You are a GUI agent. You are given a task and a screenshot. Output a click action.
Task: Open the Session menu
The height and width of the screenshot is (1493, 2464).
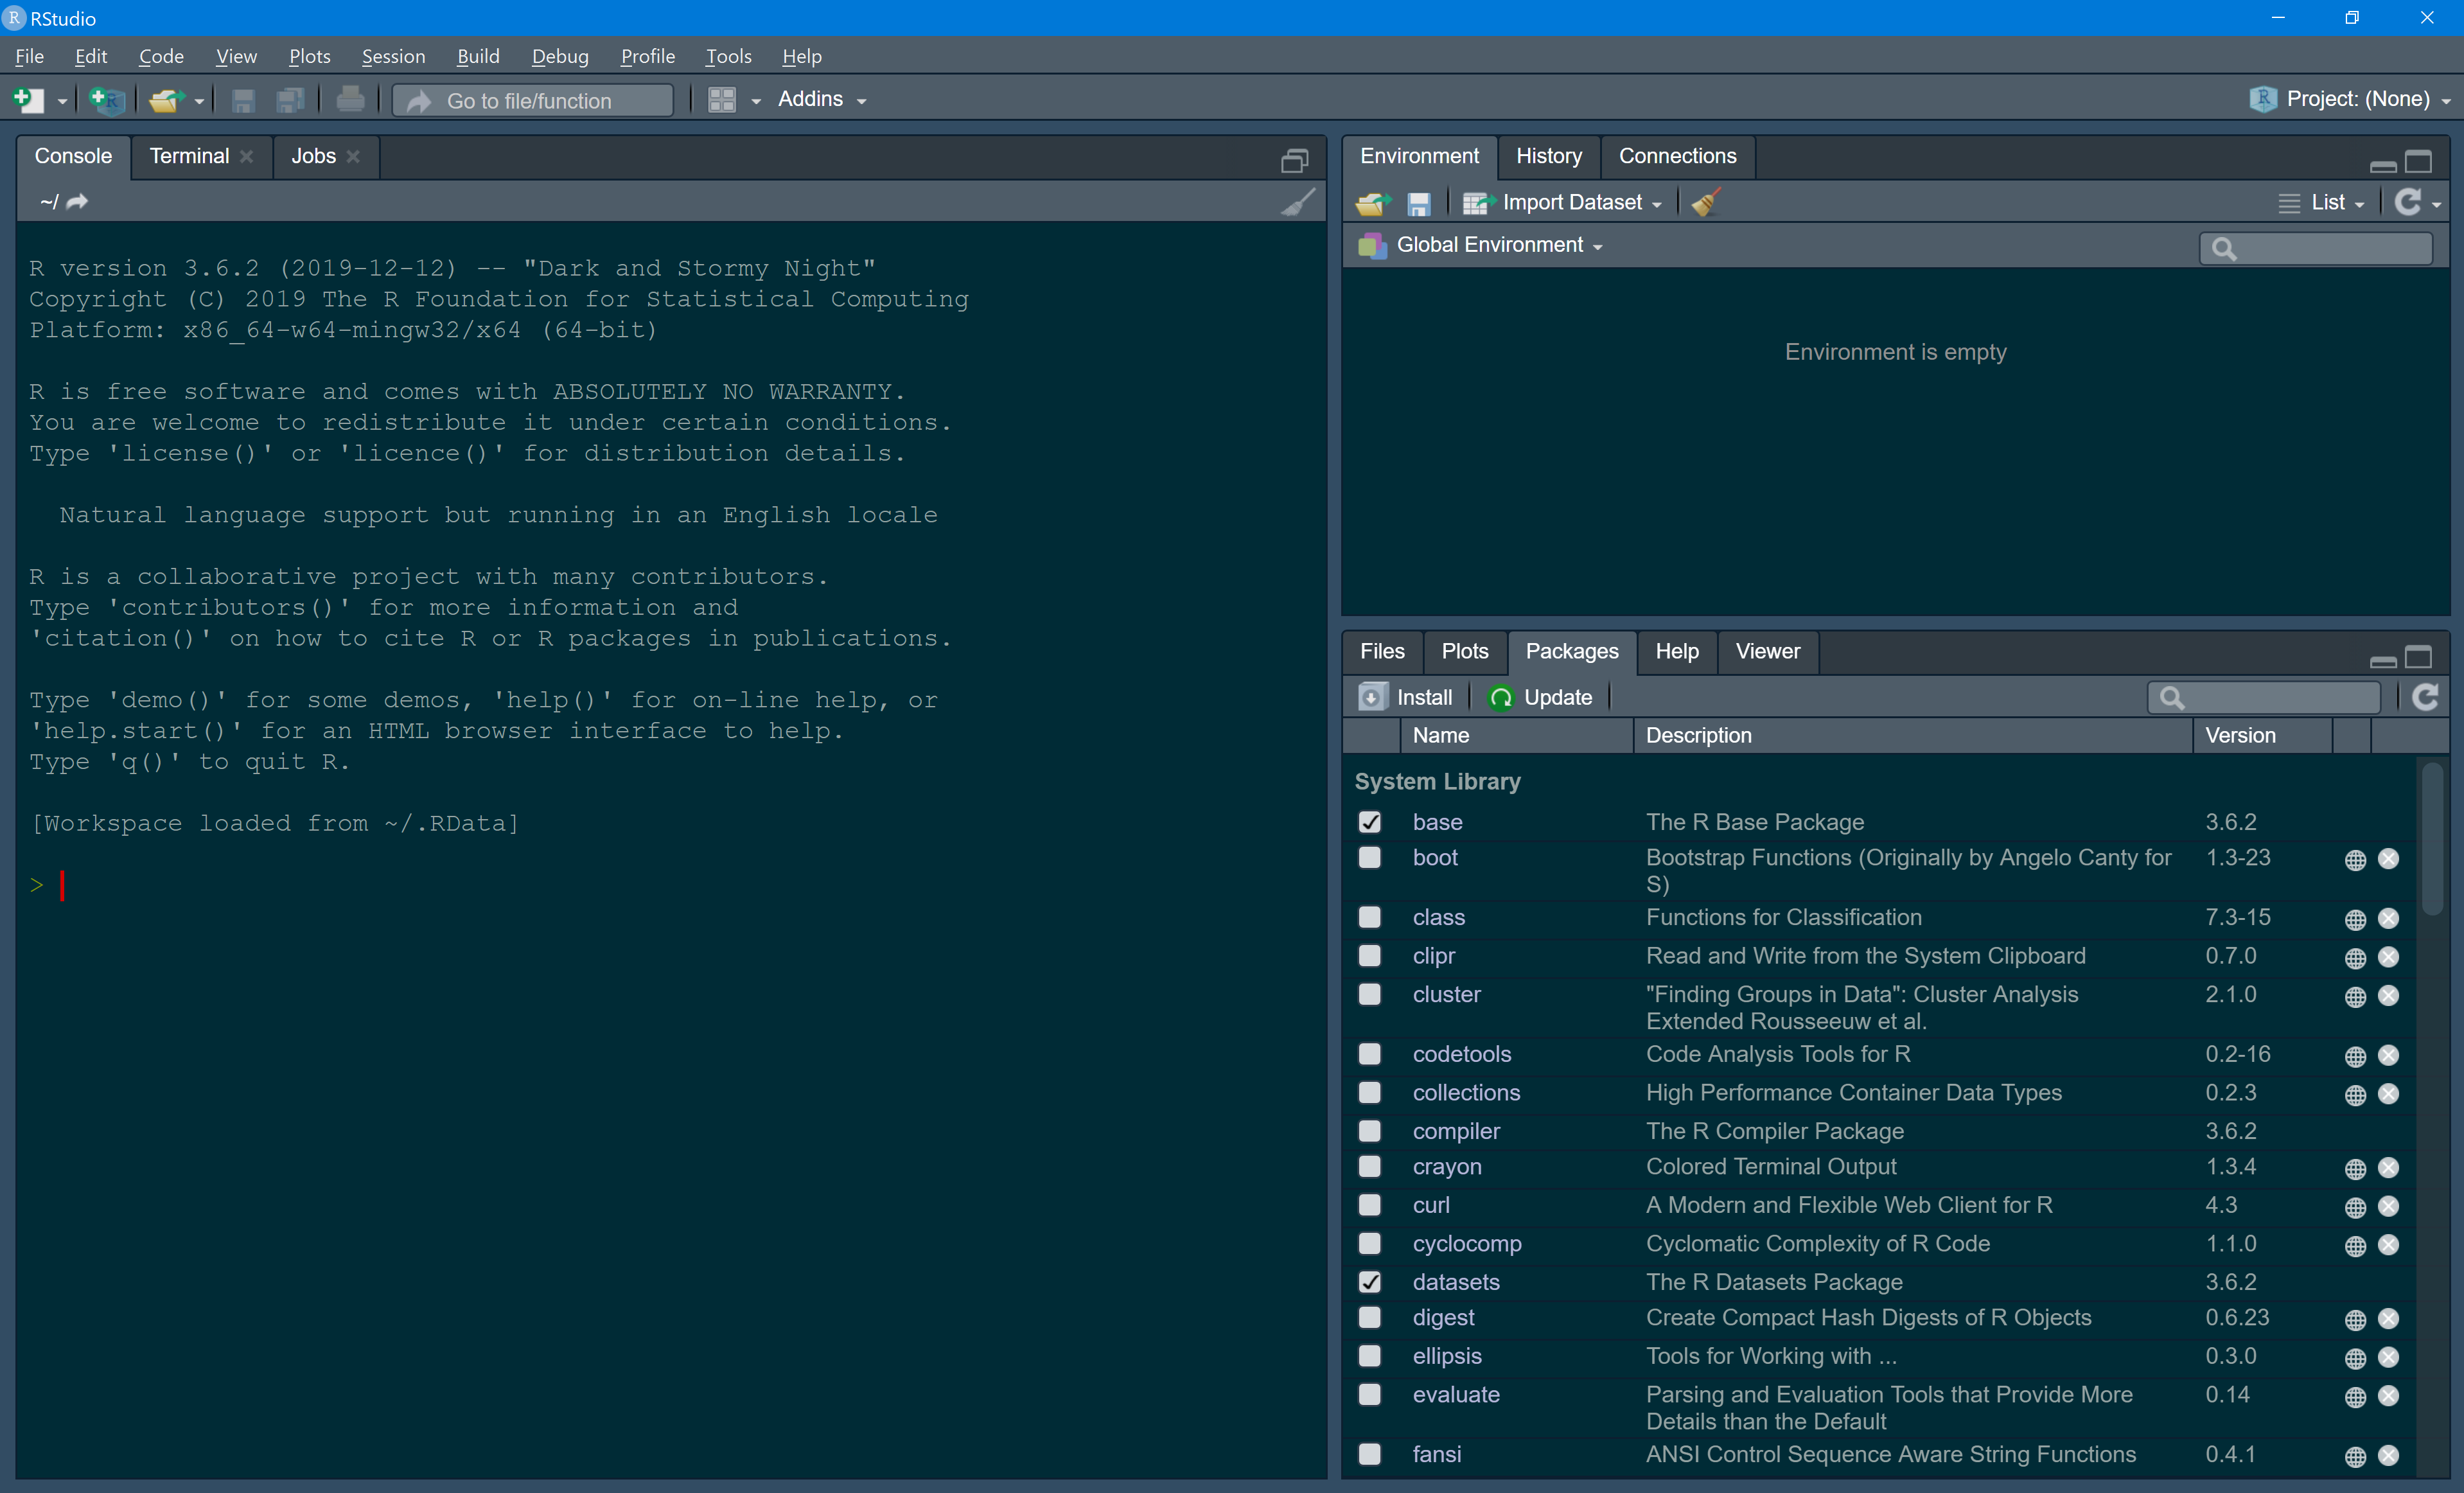(393, 56)
